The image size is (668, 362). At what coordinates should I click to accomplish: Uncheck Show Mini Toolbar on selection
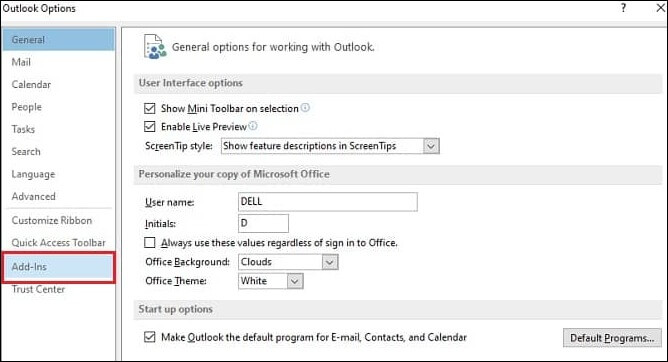pos(150,108)
